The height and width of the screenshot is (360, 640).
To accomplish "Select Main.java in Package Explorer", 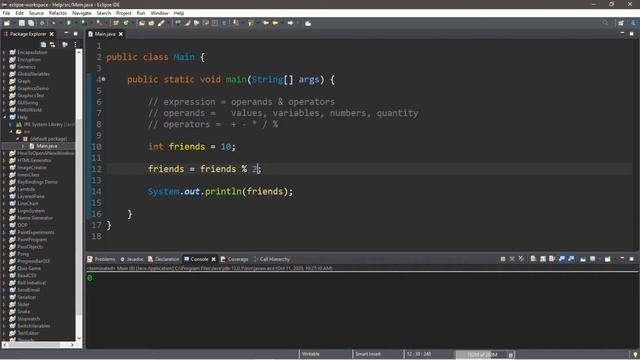I will tap(43, 146).
